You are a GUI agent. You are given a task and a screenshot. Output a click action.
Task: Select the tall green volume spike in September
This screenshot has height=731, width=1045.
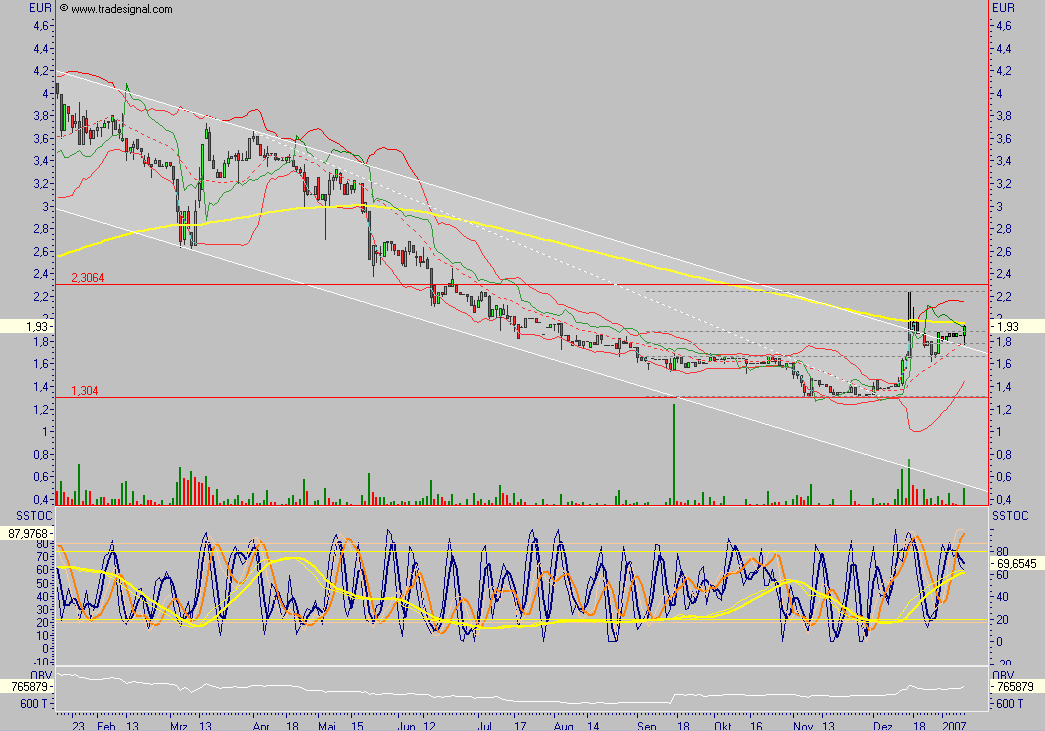pos(675,450)
